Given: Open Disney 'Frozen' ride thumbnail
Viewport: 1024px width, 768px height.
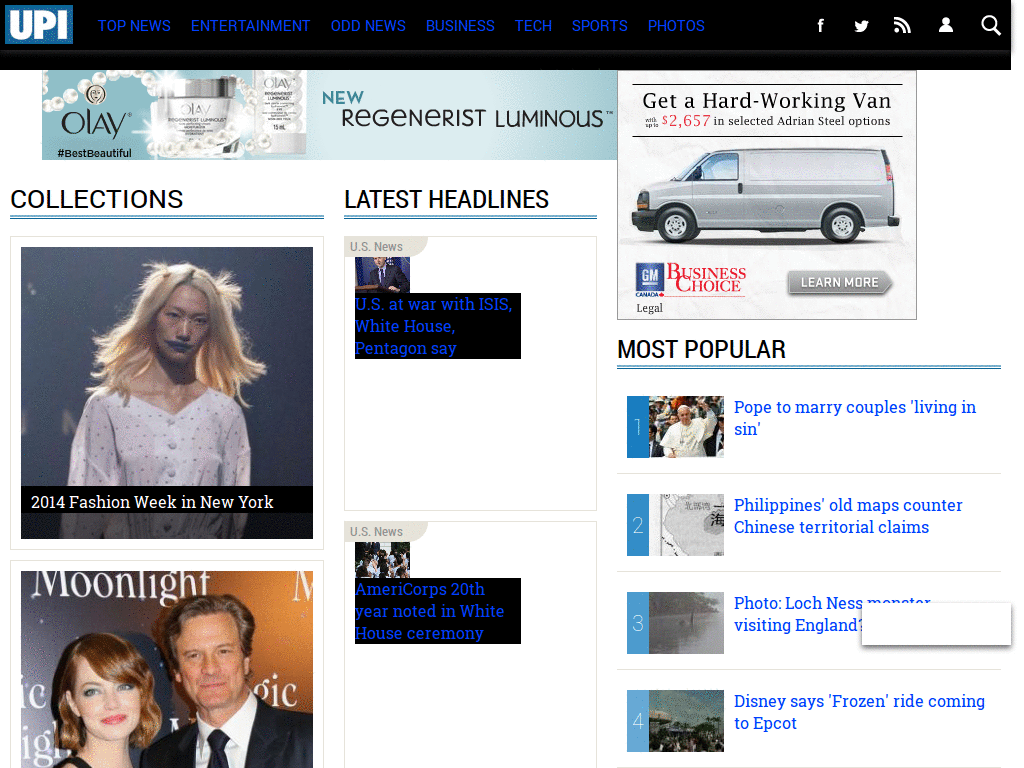Looking at the screenshot, I should coord(685,721).
